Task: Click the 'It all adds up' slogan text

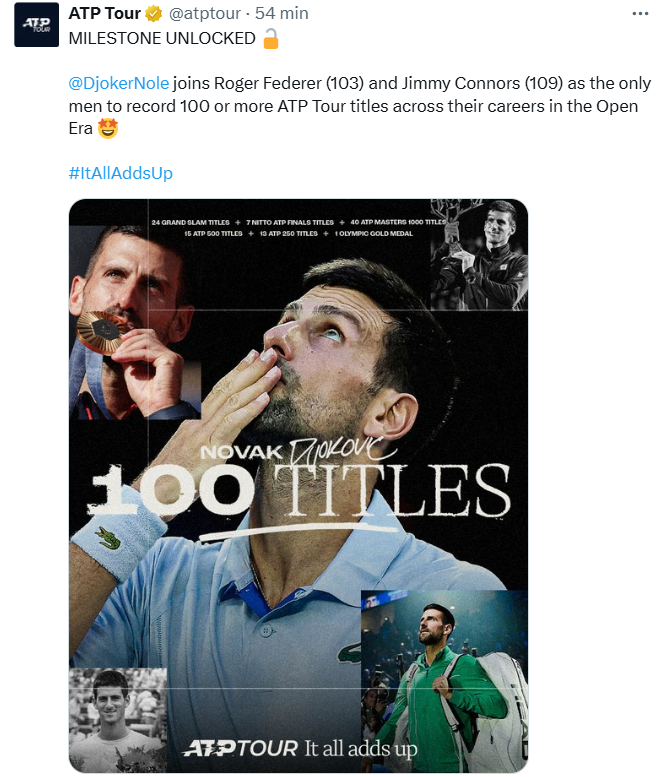Action: tap(361, 749)
